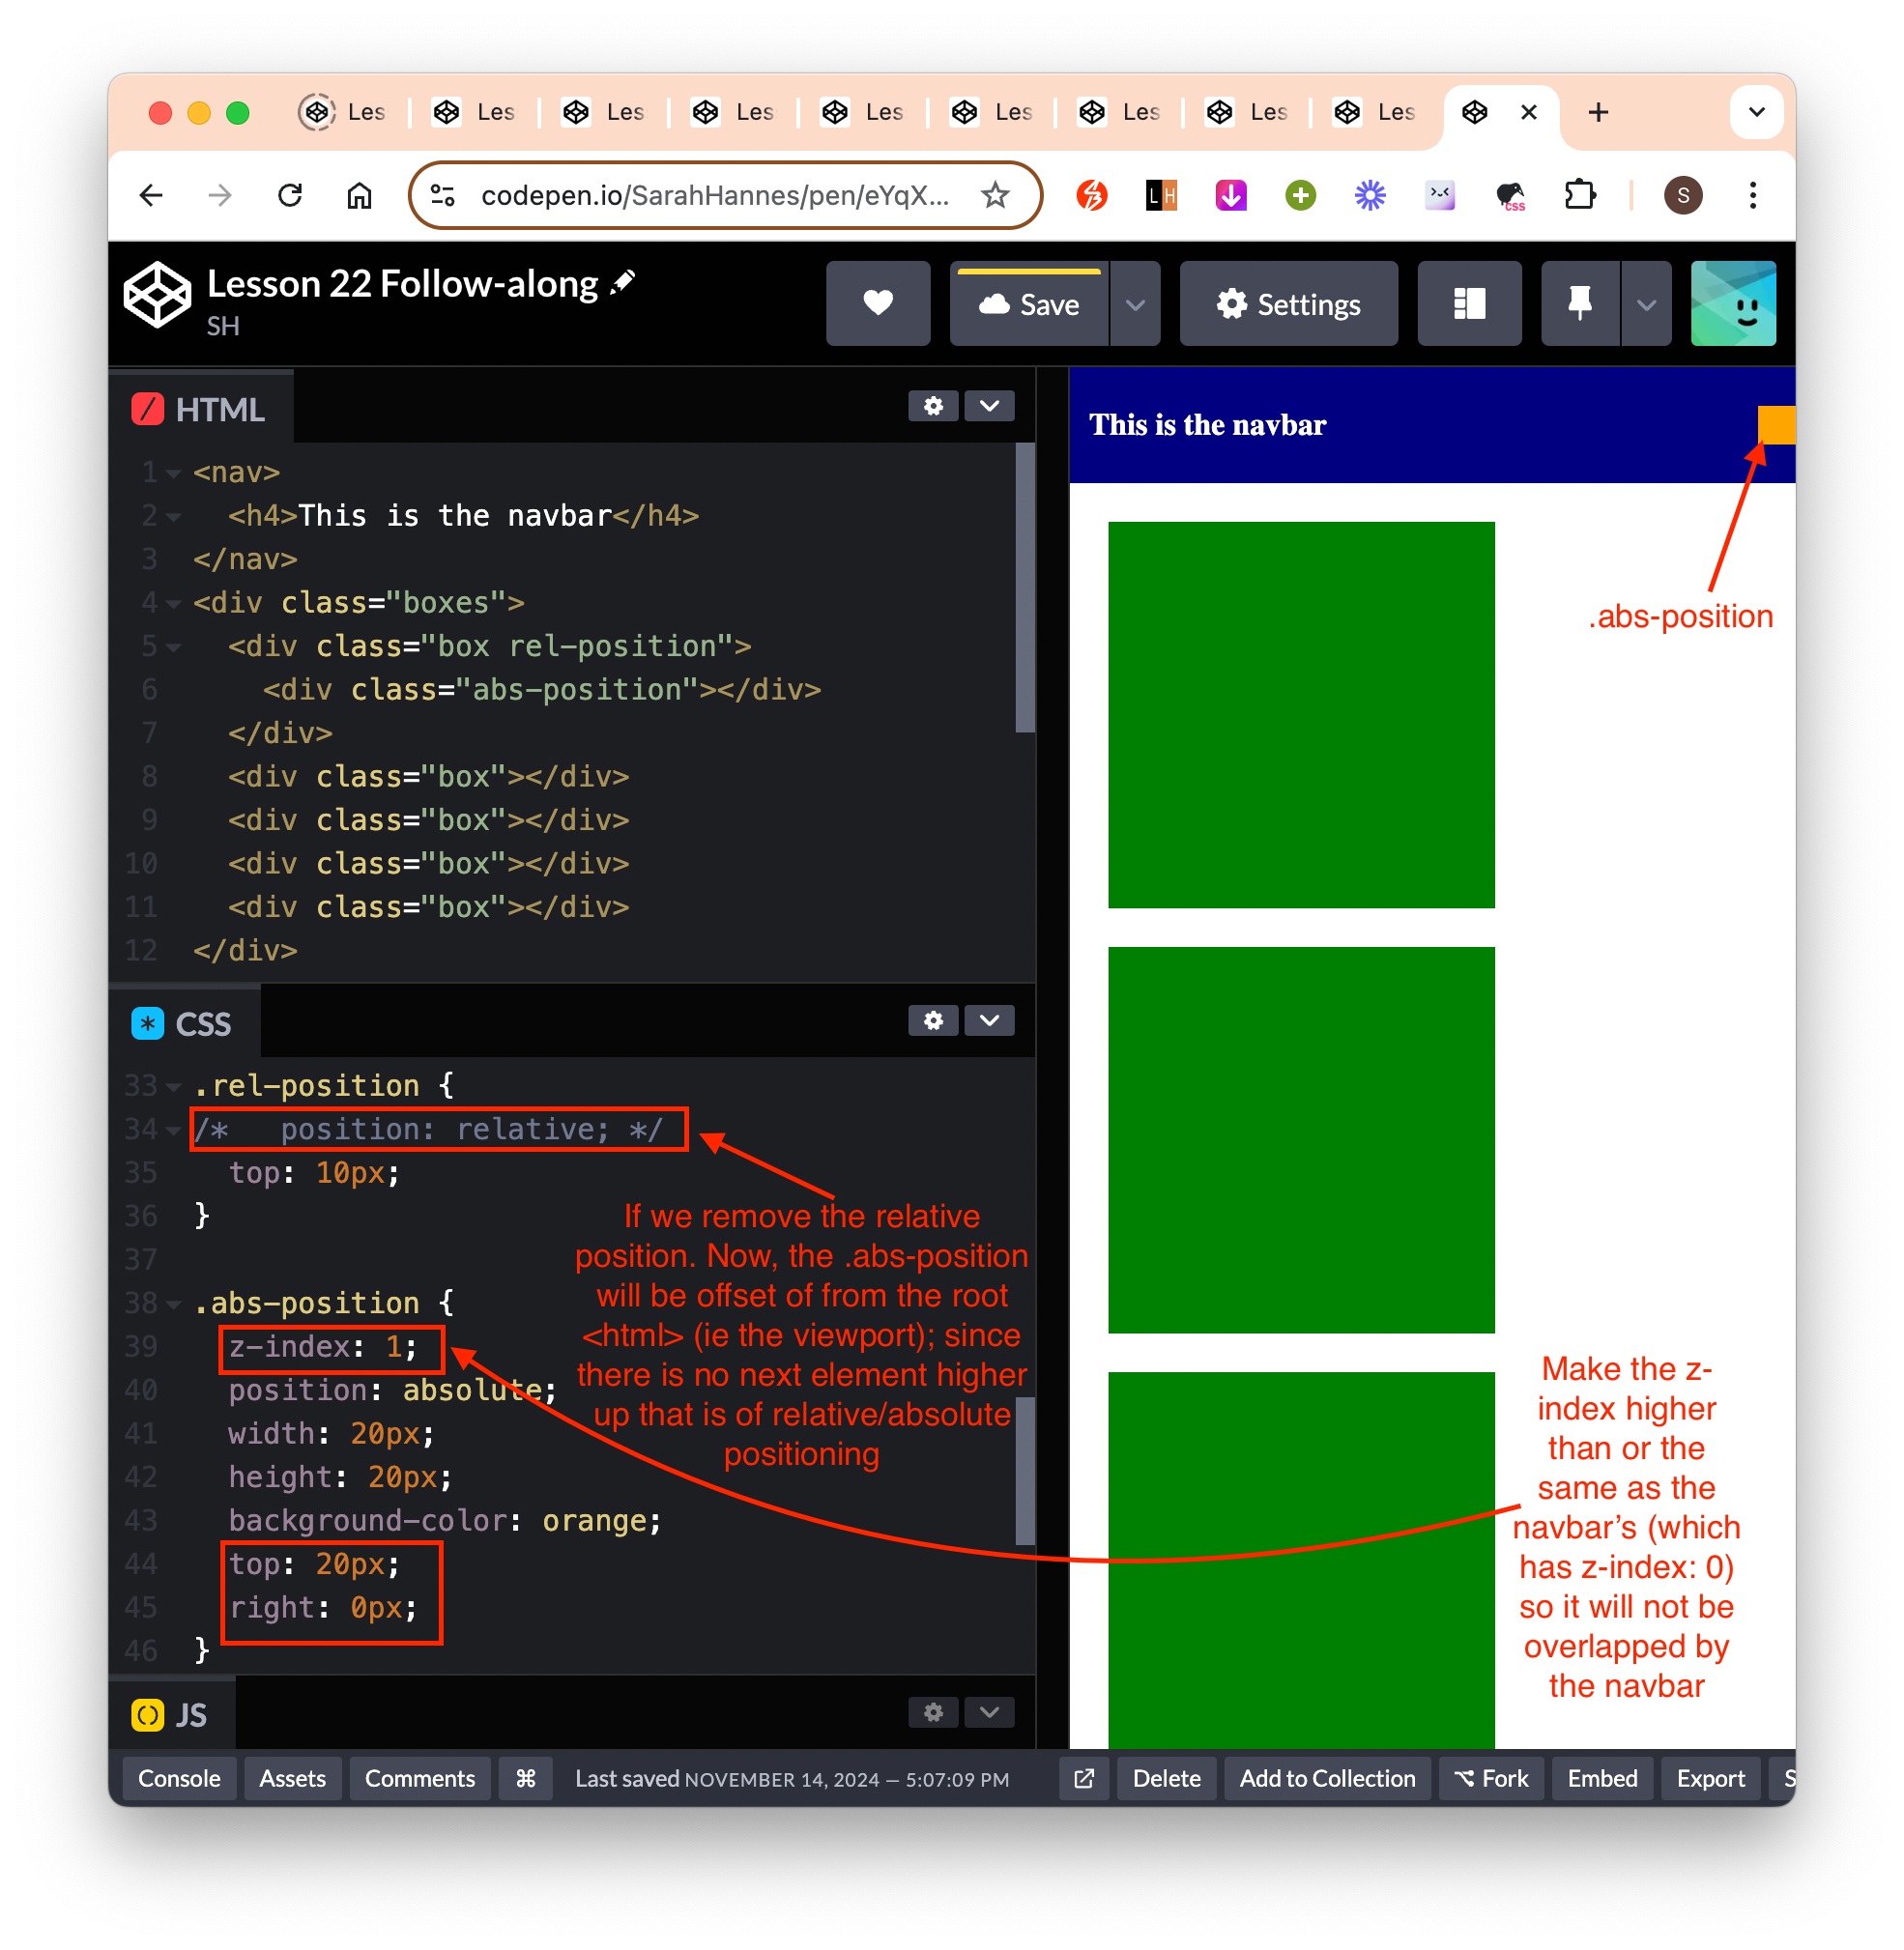The width and height of the screenshot is (1904, 1950).
Task: Go forward in browser history
Action: pos(220,195)
